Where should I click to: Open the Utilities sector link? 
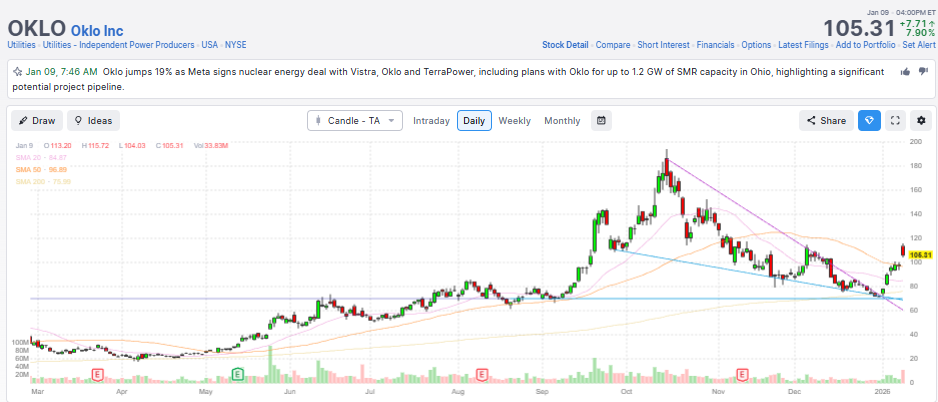coord(22,45)
